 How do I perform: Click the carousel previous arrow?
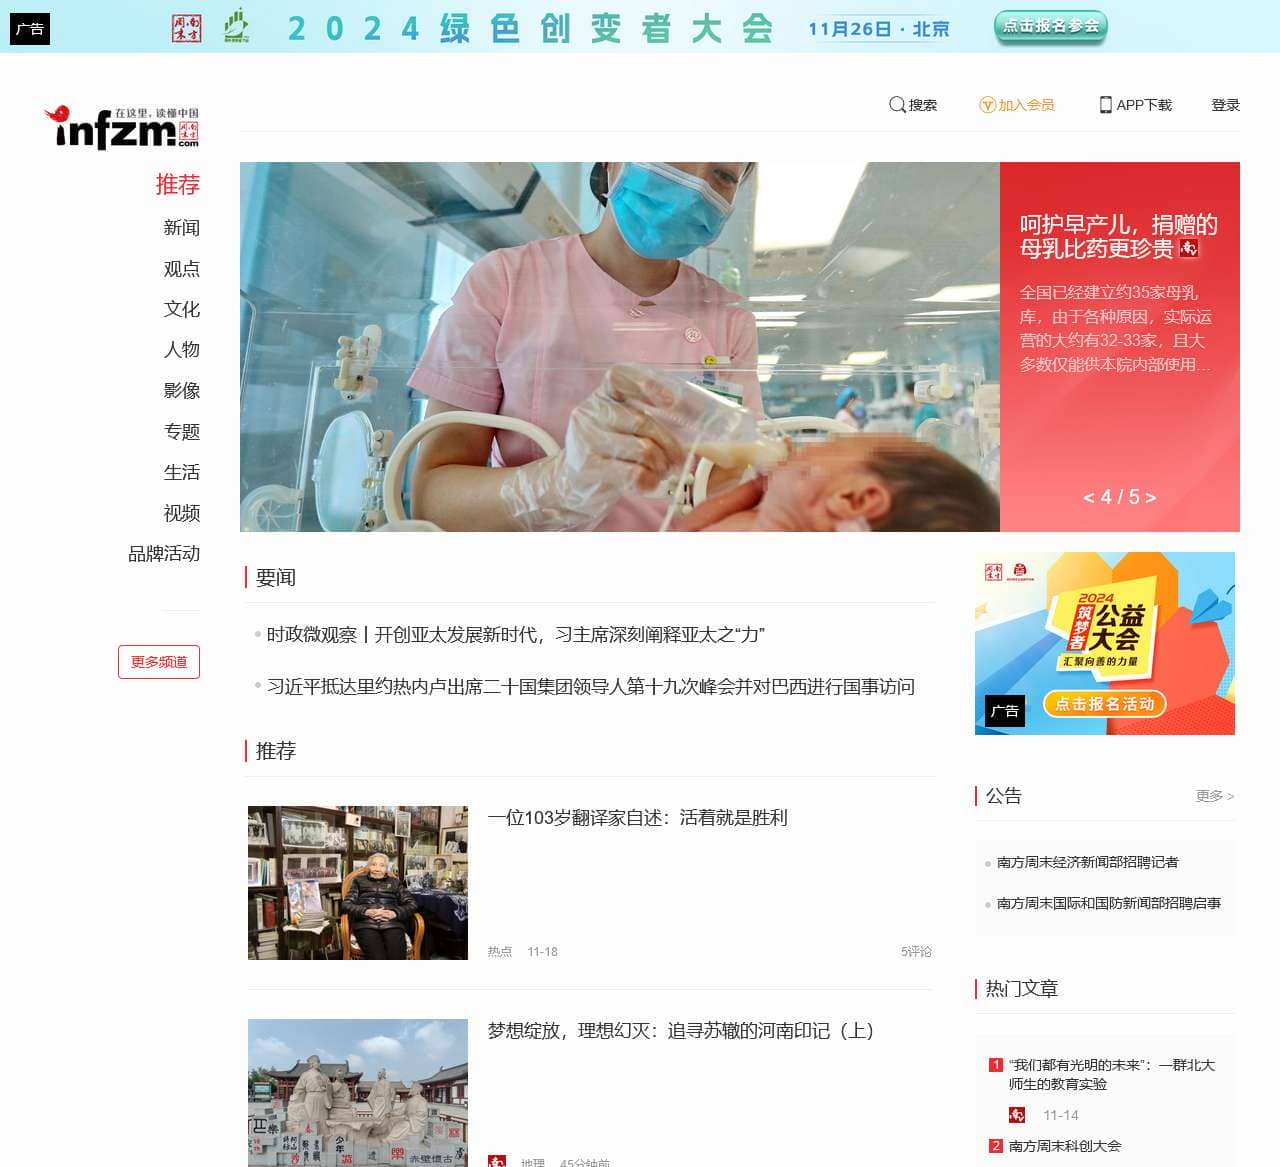(x=1088, y=497)
